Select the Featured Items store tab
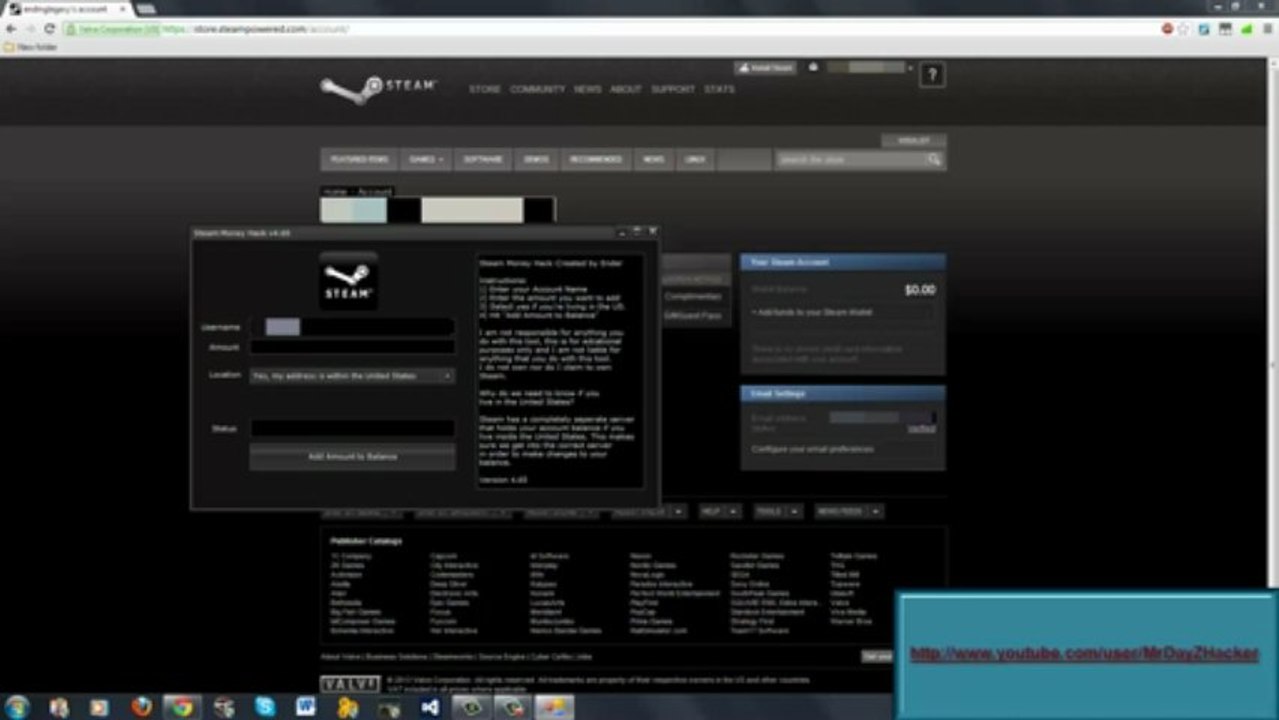This screenshot has width=1279, height=720. click(359, 160)
